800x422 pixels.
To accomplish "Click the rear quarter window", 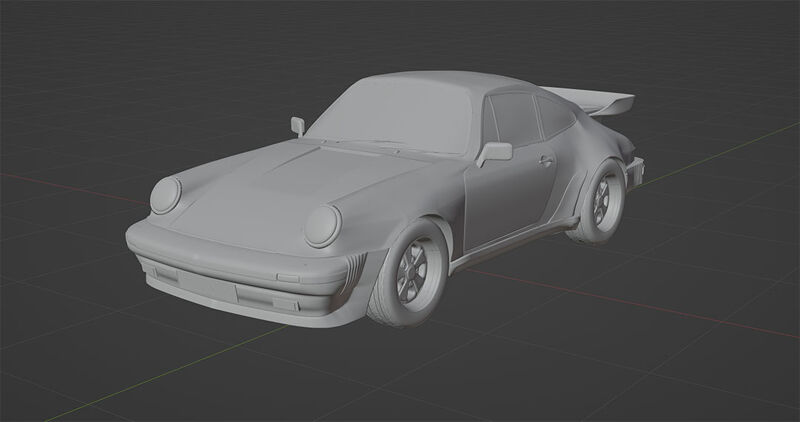I will [551, 117].
